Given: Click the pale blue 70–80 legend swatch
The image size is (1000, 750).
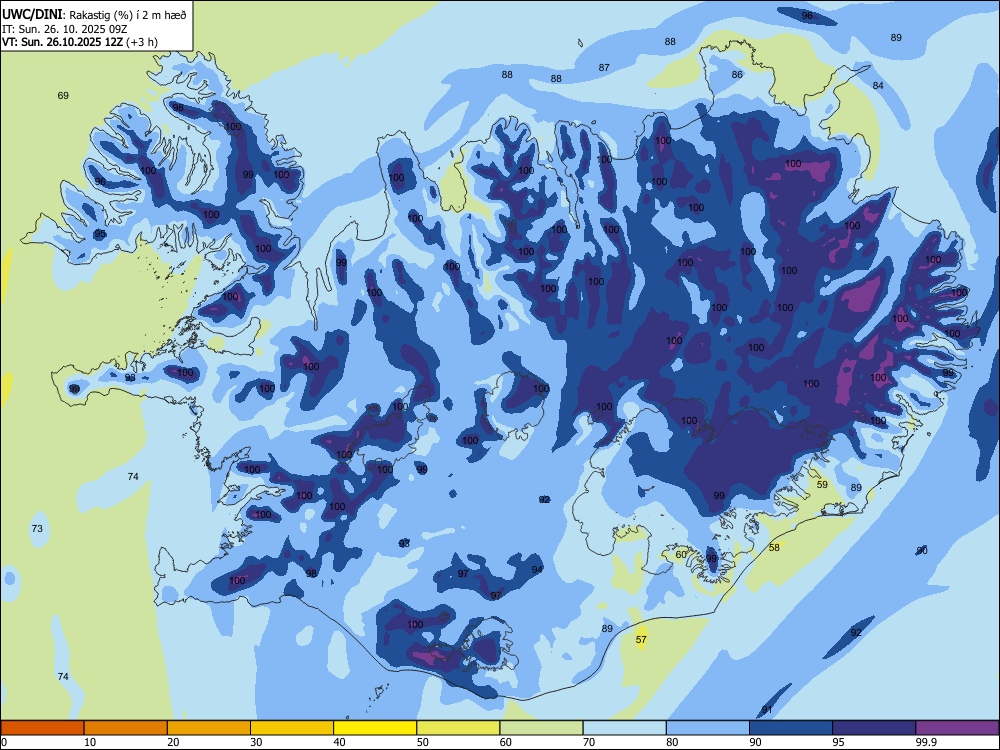Looking at the screenshot, I should pyautogui.click(x=624, y=728).
